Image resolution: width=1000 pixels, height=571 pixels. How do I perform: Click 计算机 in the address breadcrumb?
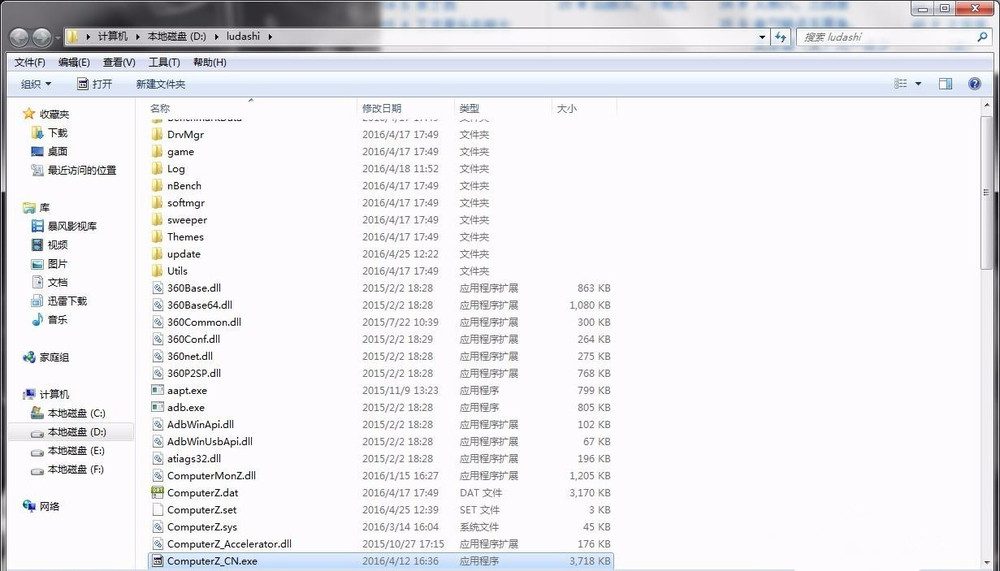pos(113,36)
